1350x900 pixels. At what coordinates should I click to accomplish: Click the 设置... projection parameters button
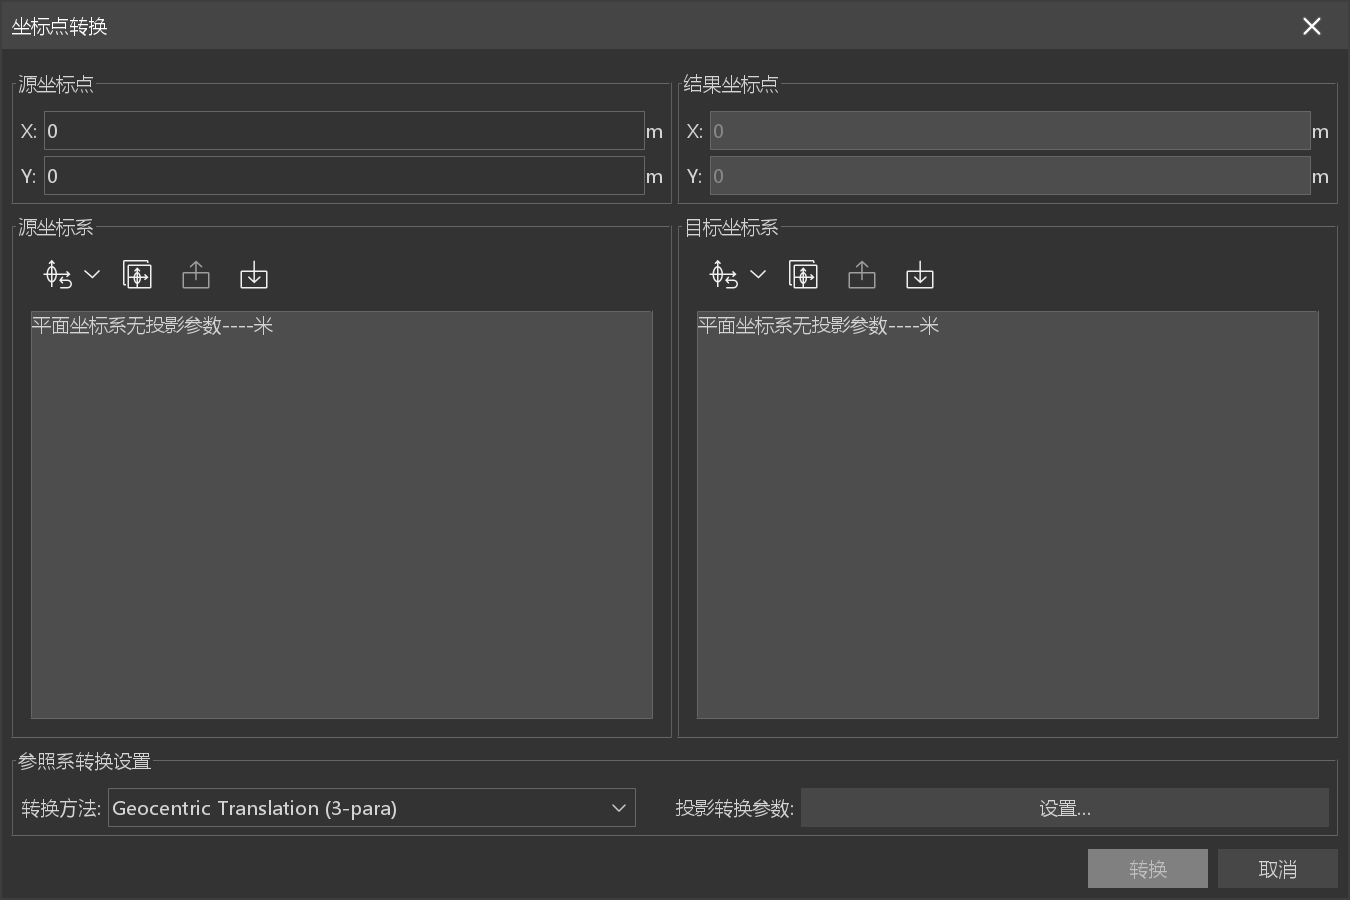(x=1064, y=808)
